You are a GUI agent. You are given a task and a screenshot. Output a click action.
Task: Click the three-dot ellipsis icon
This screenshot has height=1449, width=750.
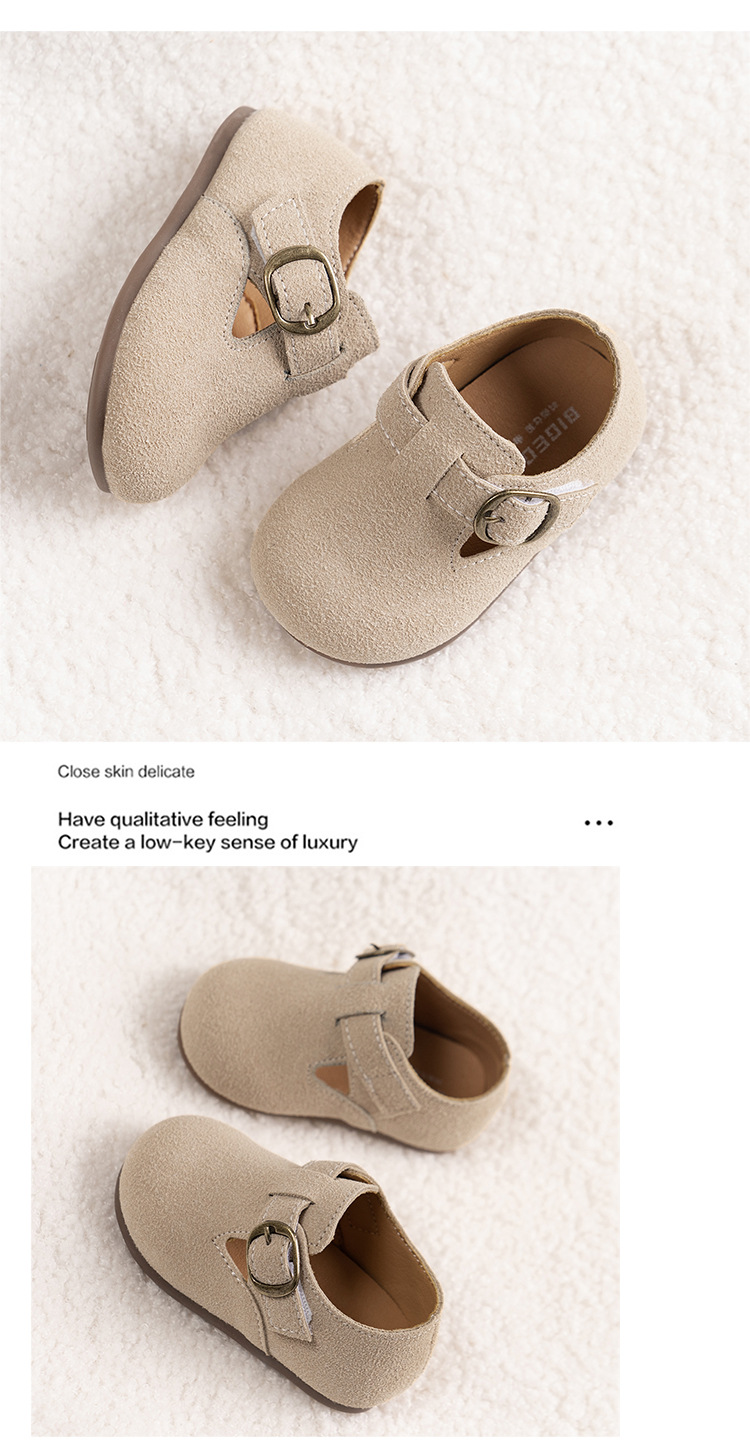[x=598, y=823]
